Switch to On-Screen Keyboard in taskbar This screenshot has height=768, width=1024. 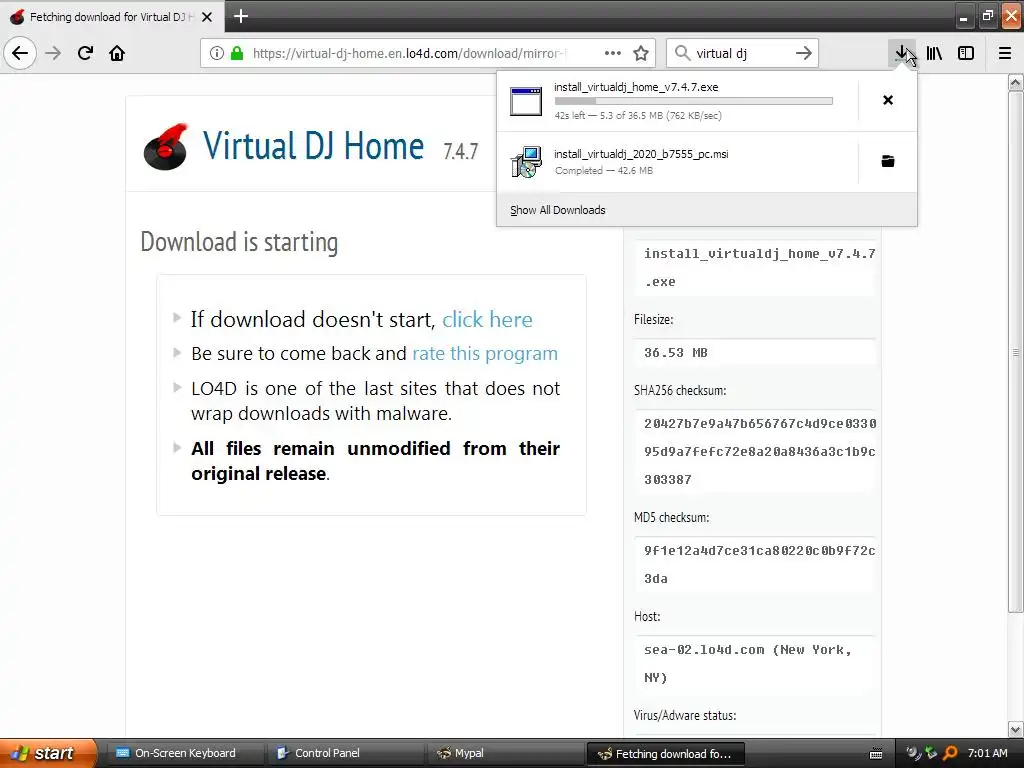click(185, 753)
